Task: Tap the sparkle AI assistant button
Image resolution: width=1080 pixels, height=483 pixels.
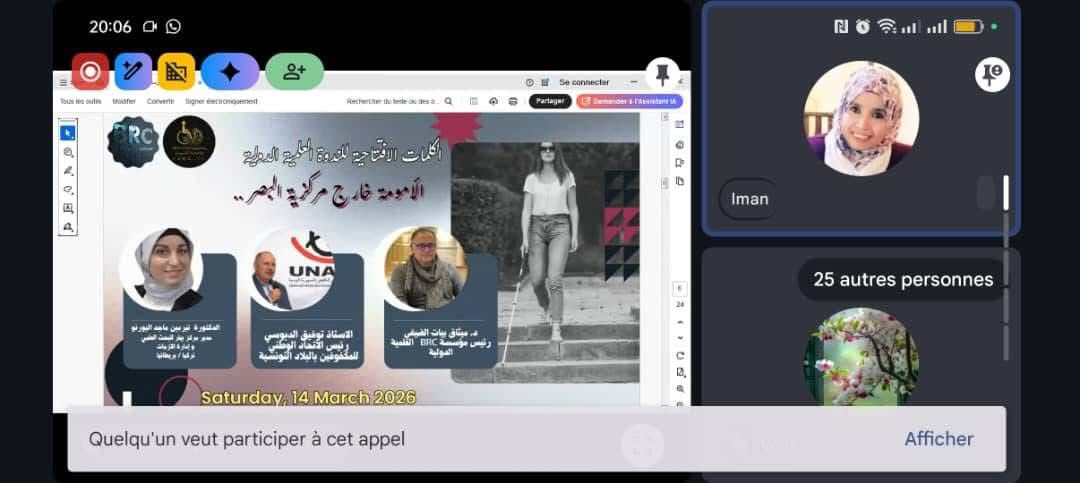Action: click(230, 72)
